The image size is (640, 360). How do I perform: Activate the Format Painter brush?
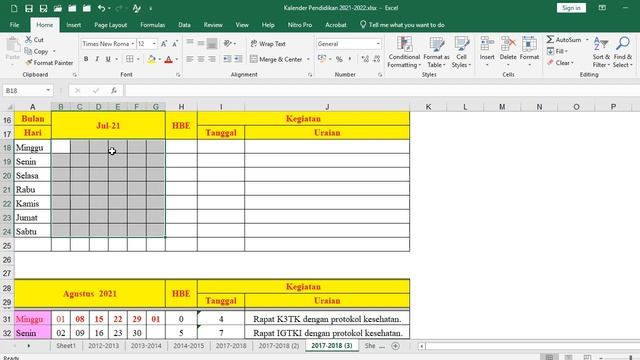click(49, 63)
